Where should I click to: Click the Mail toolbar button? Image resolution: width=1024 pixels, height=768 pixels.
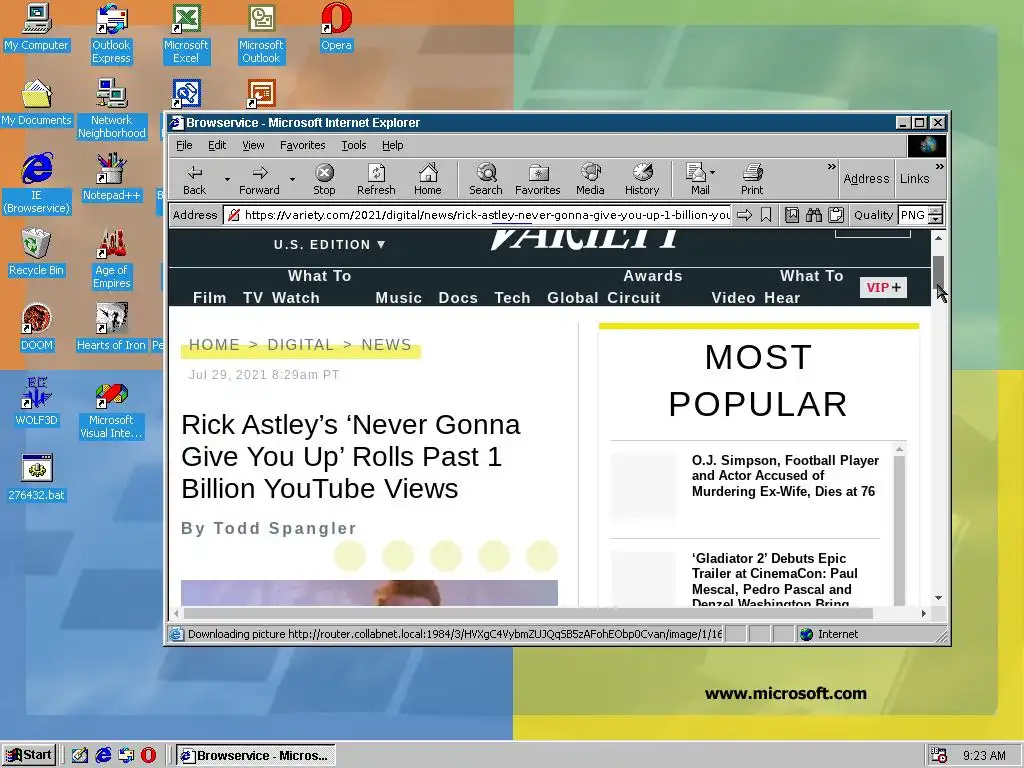697,180
